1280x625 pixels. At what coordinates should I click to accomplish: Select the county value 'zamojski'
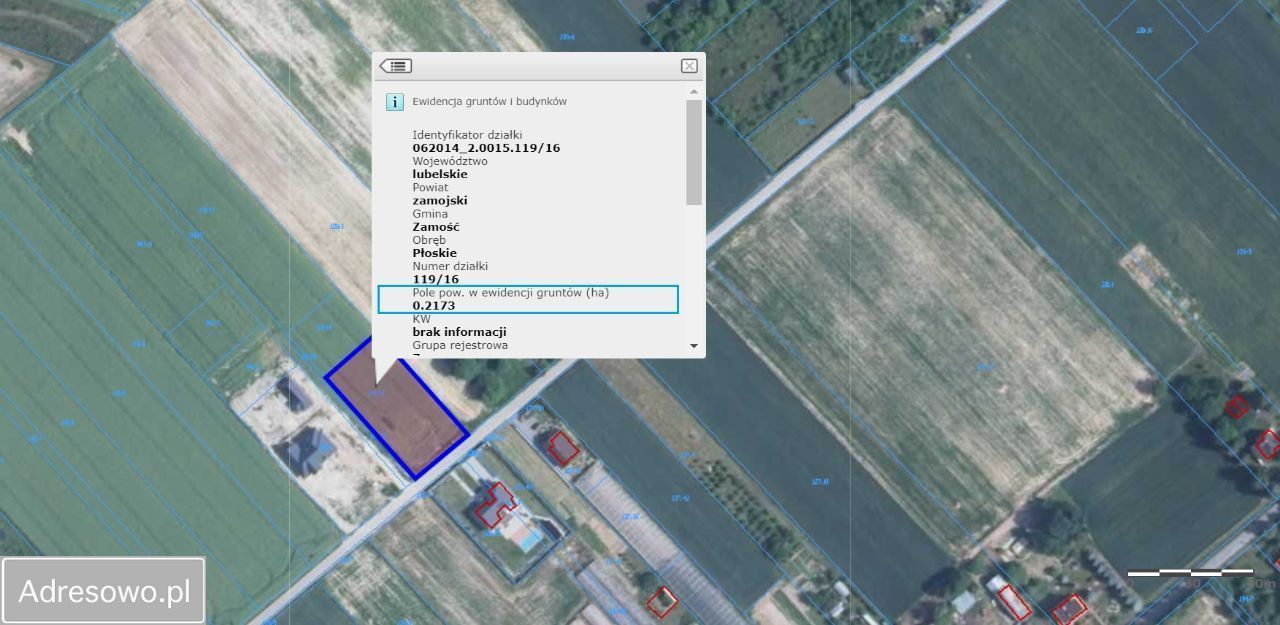[x=440, y=200]
